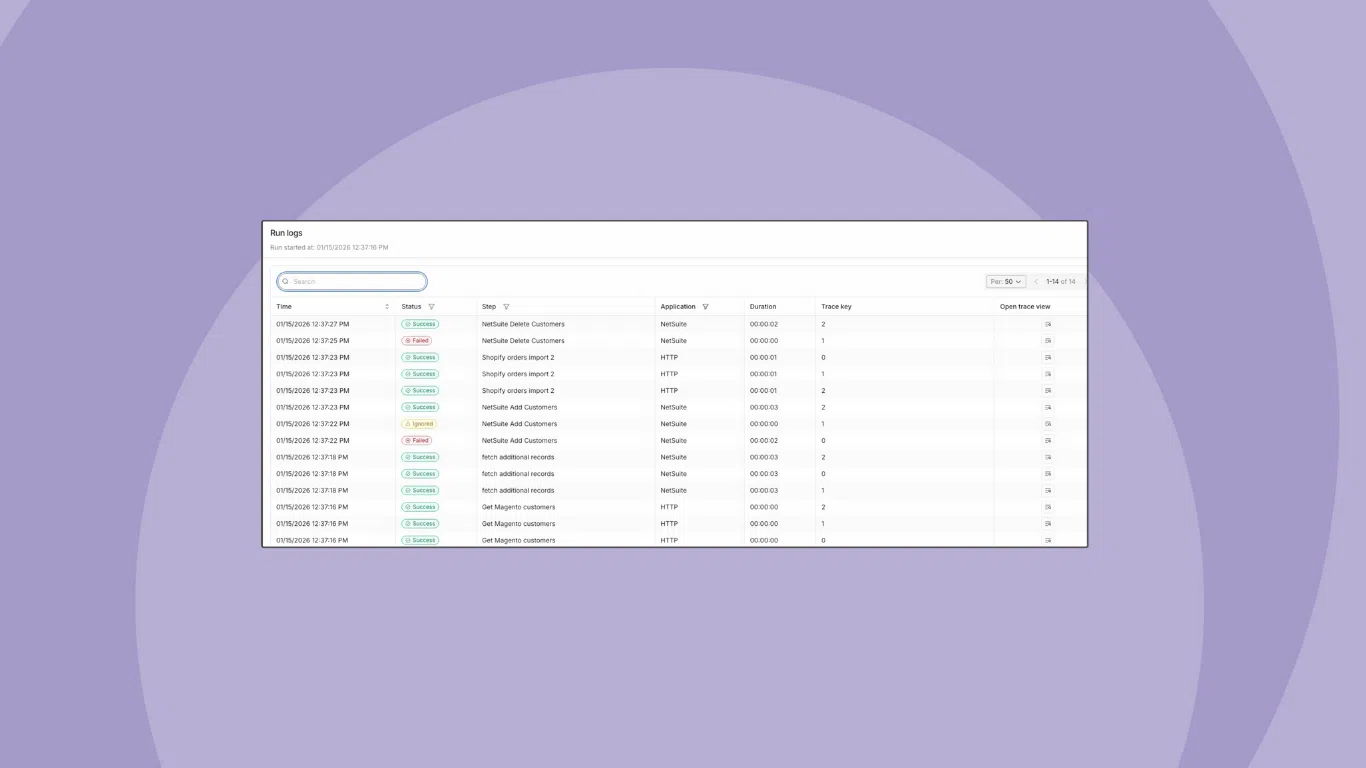
Task: Open the filter on the Step column
Action: (506, 306)
